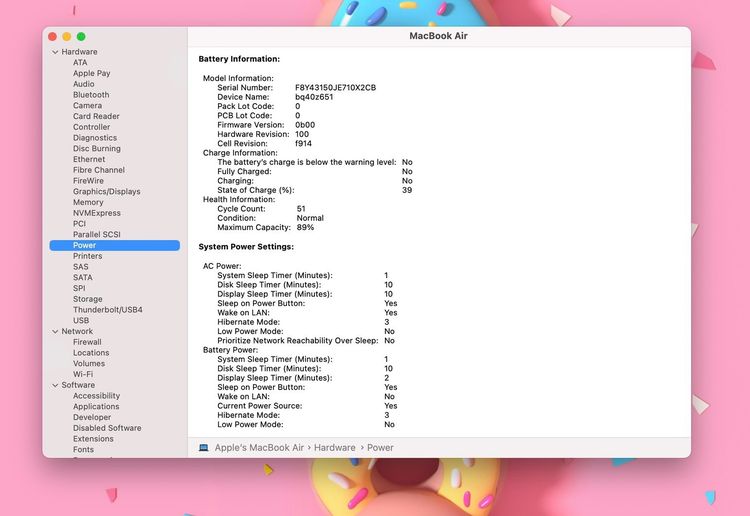Screen dimensions: 750x516
Task: Click the Prioritize Network Reachability Over Sleep label
Action: click(x=298, y=341)
